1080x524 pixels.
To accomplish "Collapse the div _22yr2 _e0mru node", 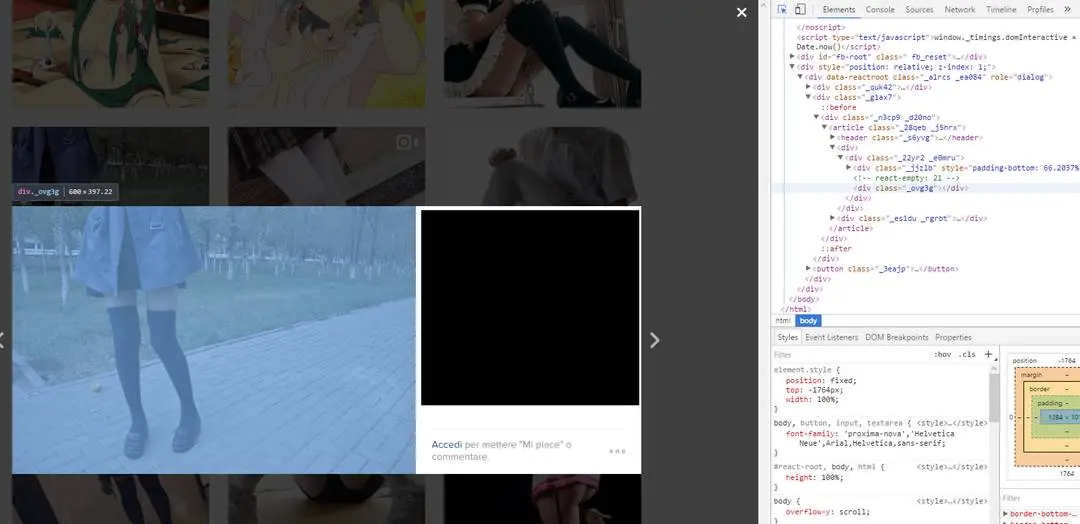I will (x=840, y=158).
